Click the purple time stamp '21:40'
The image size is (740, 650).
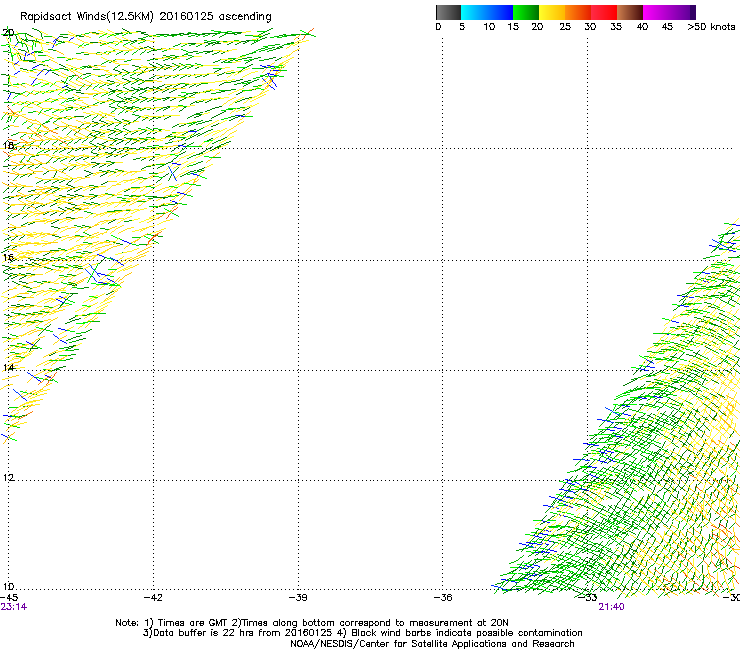point(611,607)
